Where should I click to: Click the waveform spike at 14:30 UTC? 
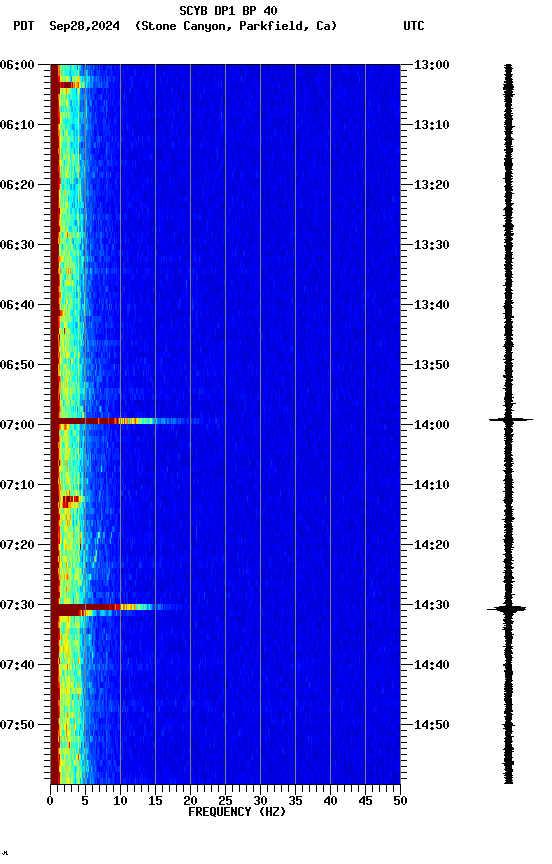click(507, 609)
